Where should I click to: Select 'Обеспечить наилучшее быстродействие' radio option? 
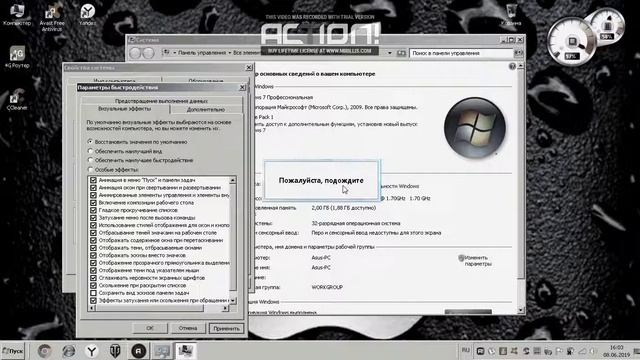tap(90, 160)
